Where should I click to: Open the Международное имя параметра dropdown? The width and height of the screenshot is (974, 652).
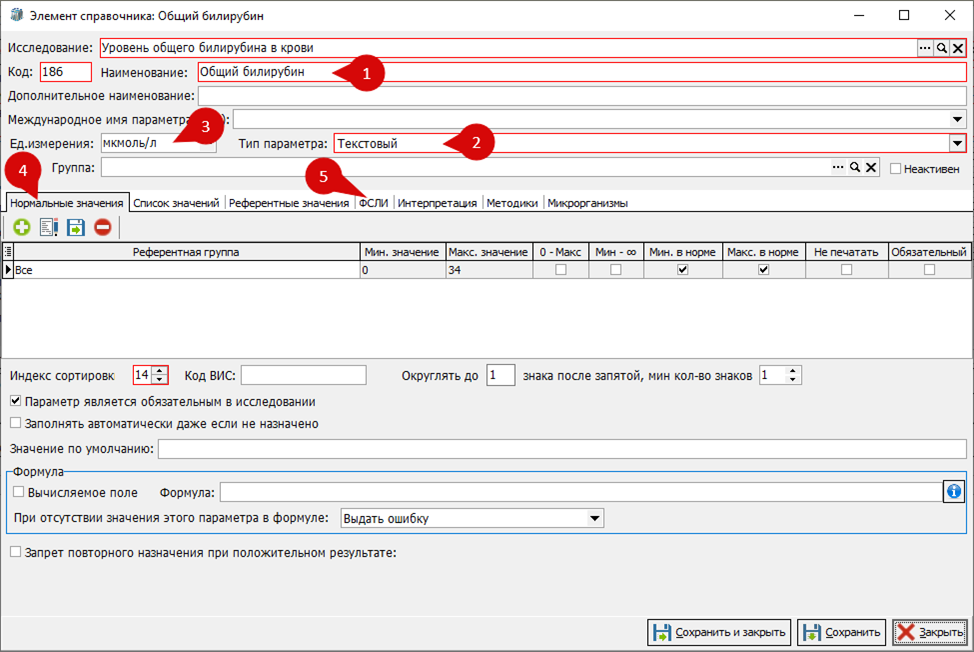coord(957,119)
